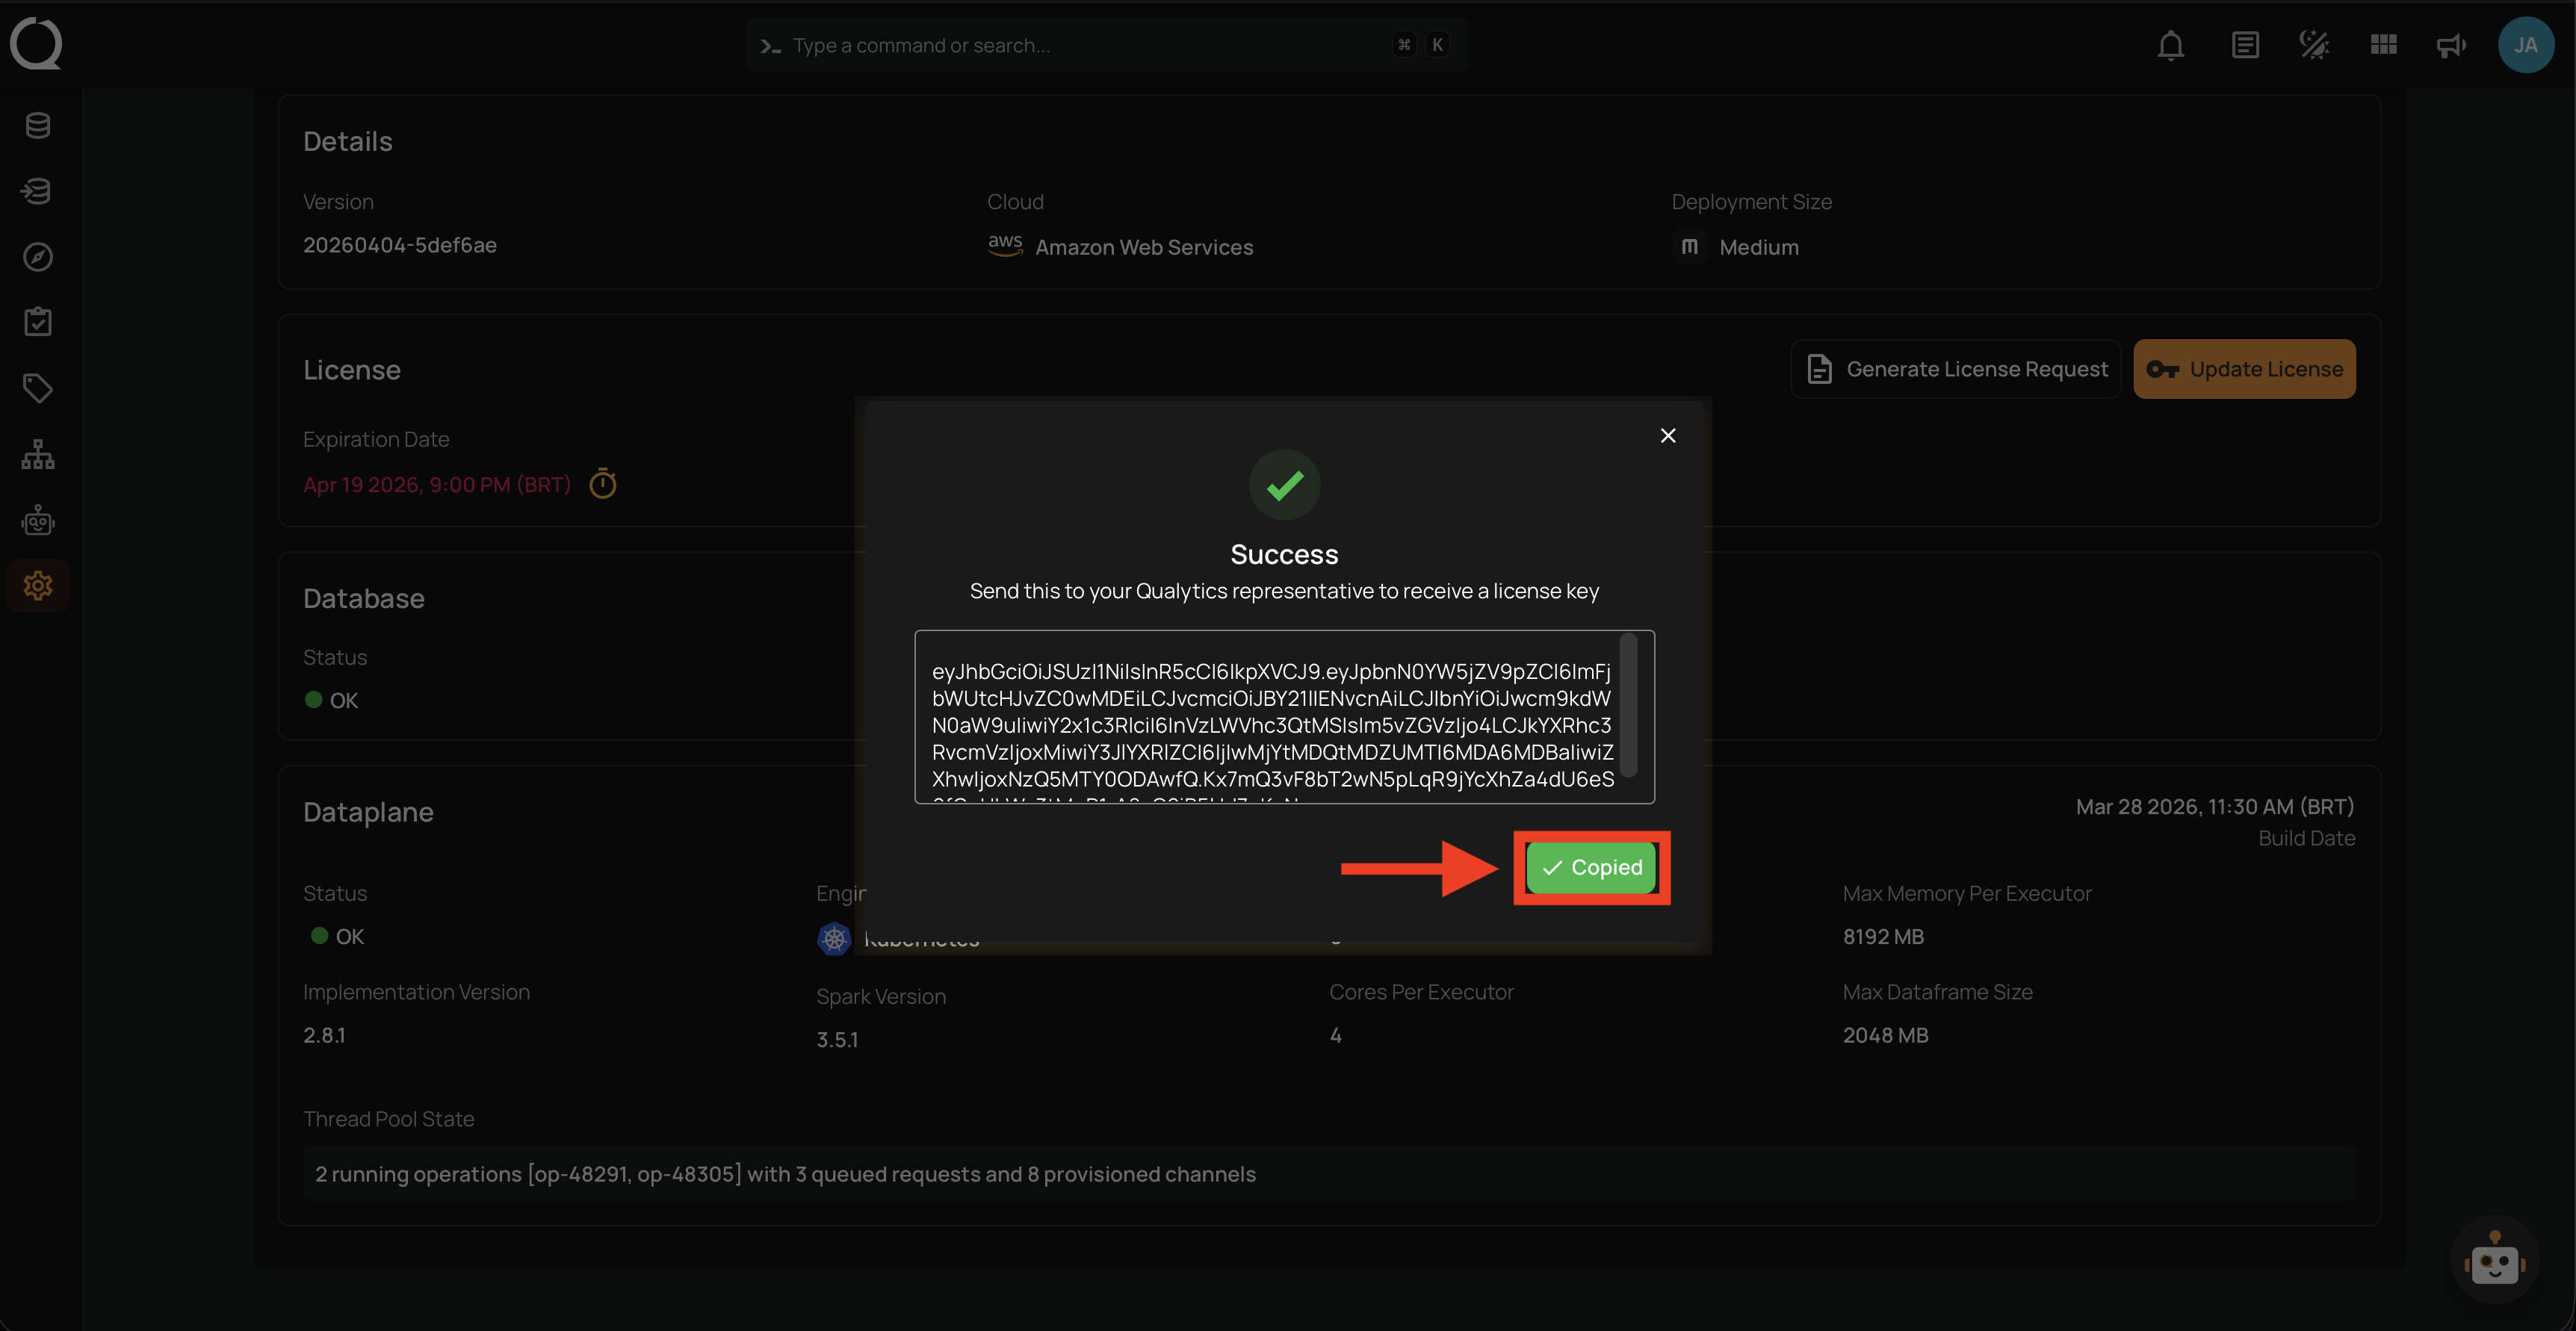Click the Qualytics logo in the corner
The height and width of the screenshot is (1331, 2576).
click(36, 44)
